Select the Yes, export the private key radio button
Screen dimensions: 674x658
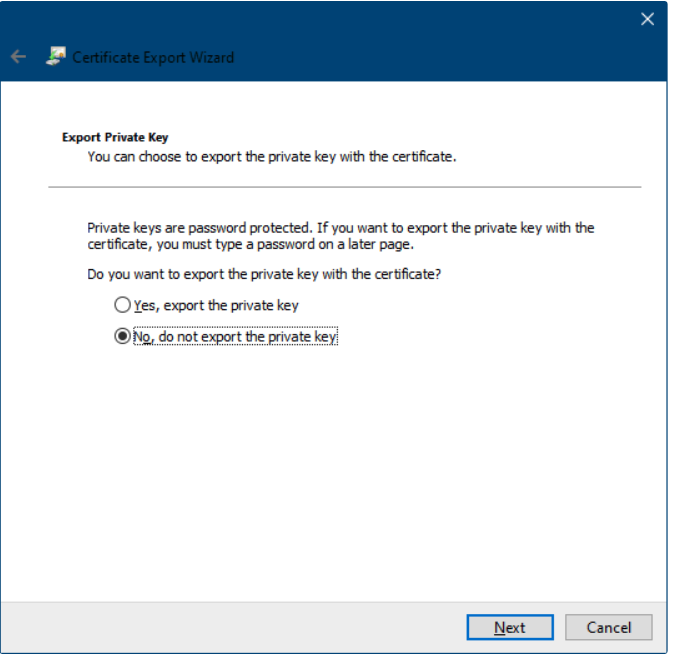122,305
